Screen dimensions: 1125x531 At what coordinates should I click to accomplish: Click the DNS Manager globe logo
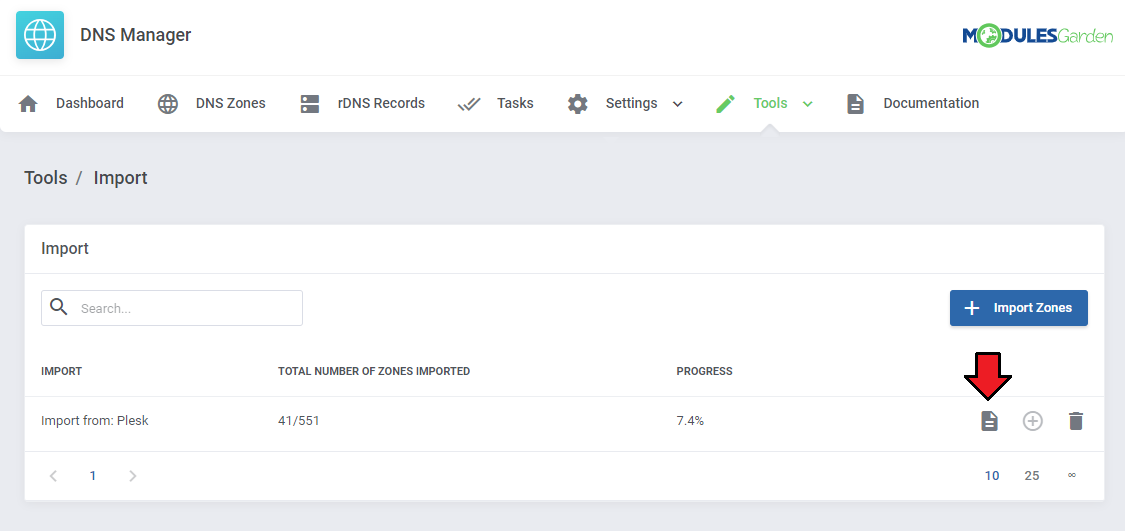(x=39, y=34)
